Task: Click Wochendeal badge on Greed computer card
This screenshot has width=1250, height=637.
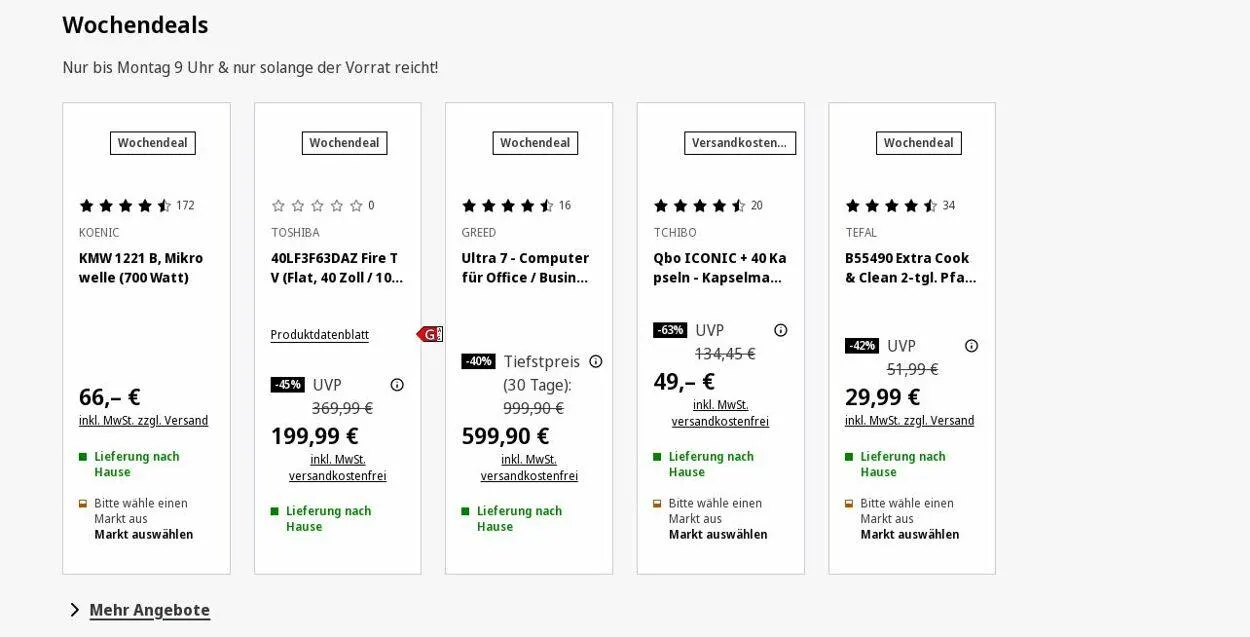Action: 535,143
